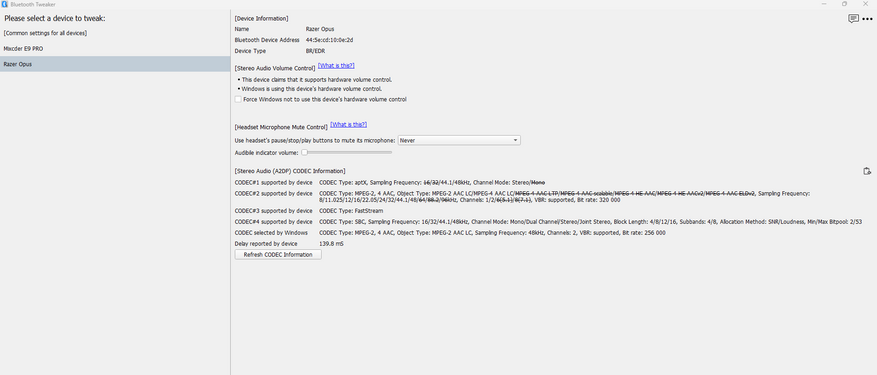Click the Bluetooth address 44:5e:cd:10:0e:2d
The width and height of the screenshot is (877, 375).
(329, 40)
